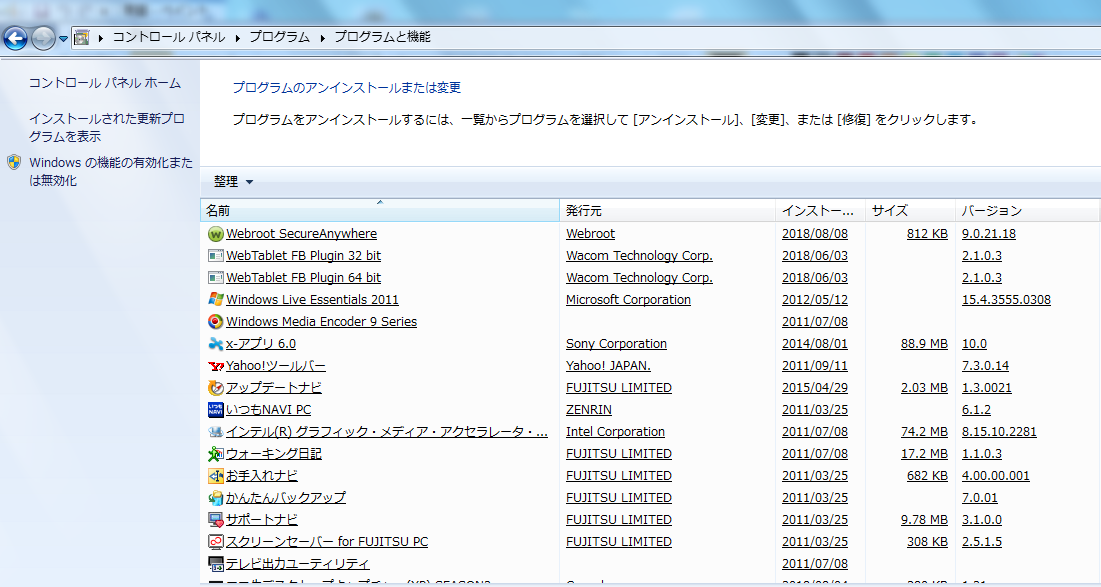Screen dimensions: 1101x587
Task: Click the Back navigation arrow button
Action: pos(15,38)
